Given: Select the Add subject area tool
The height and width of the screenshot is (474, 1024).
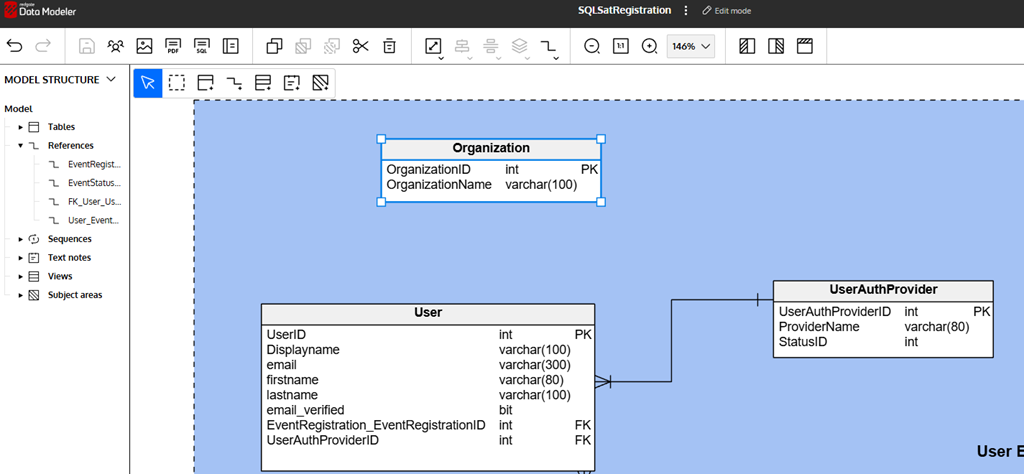Looking at the screenshot, I should [320, 83].
